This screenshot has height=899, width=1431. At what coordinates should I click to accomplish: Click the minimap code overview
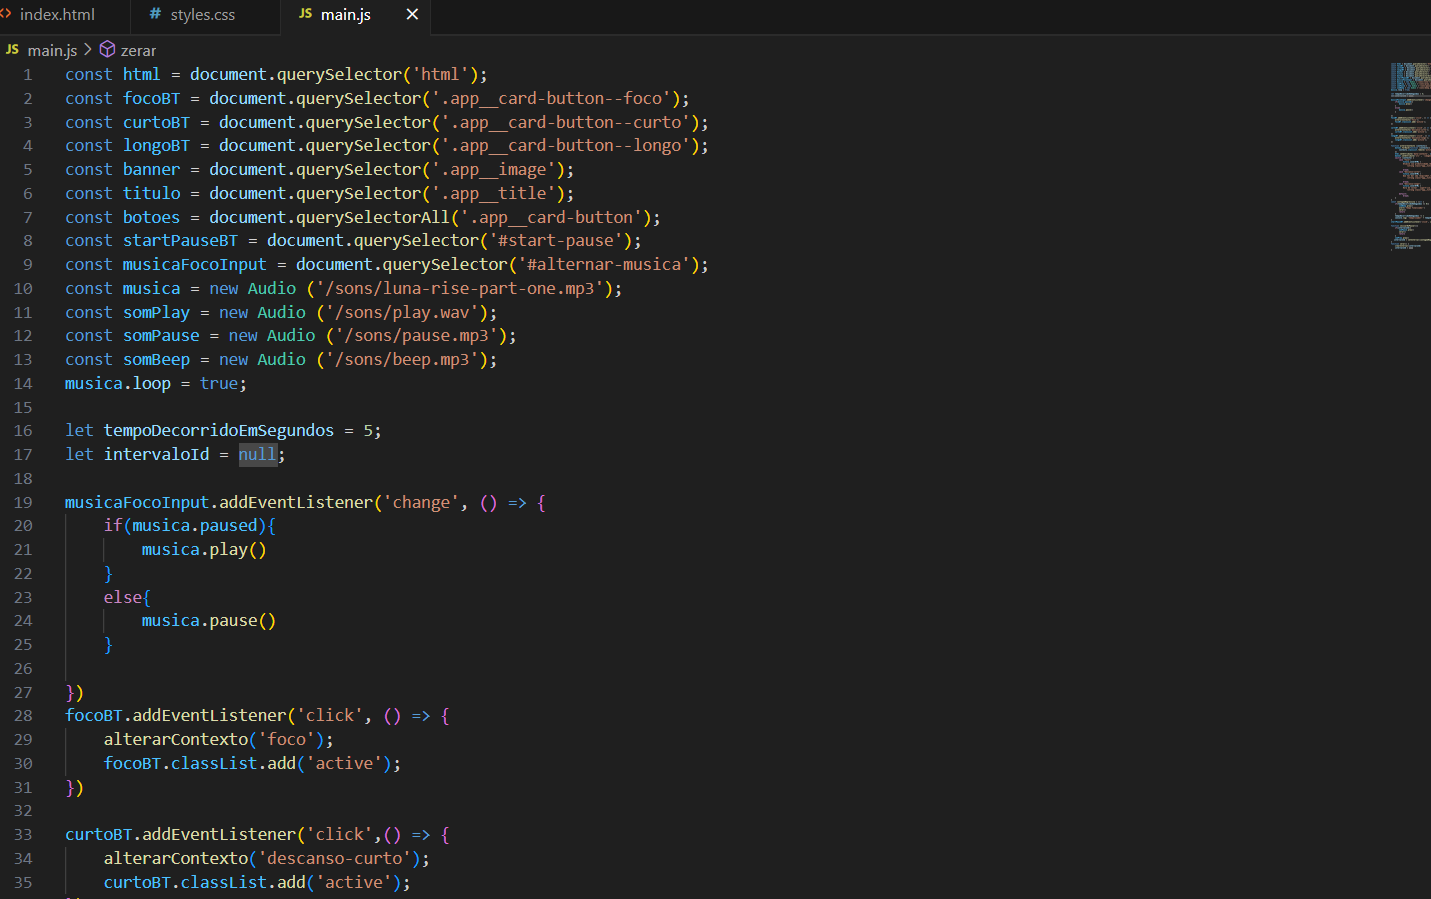pos(1410,157)
